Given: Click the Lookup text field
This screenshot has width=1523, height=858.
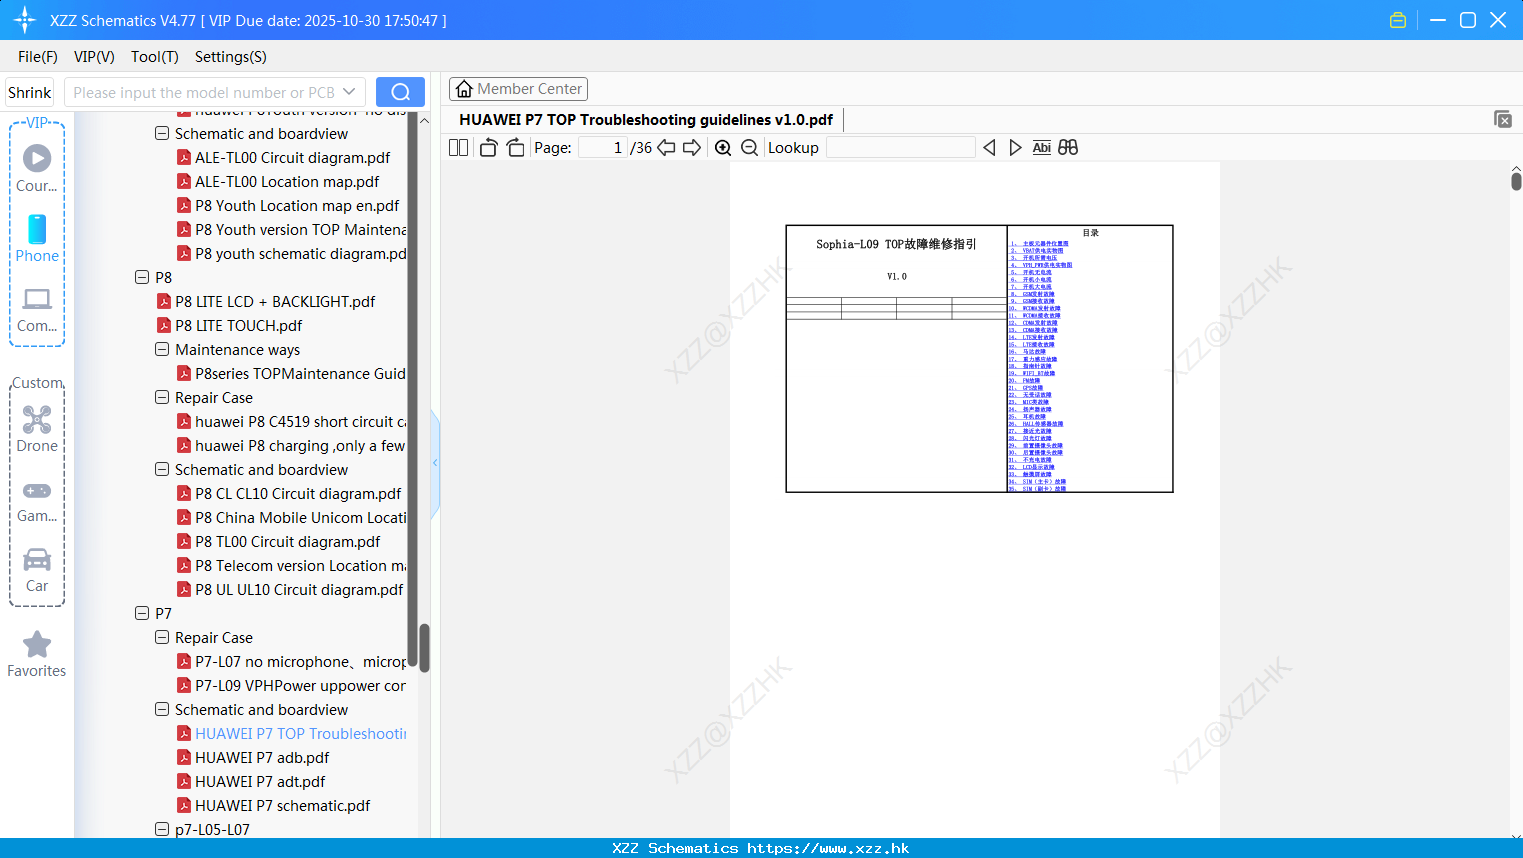Looking at the screenshot, I should [x=900, y=148].
